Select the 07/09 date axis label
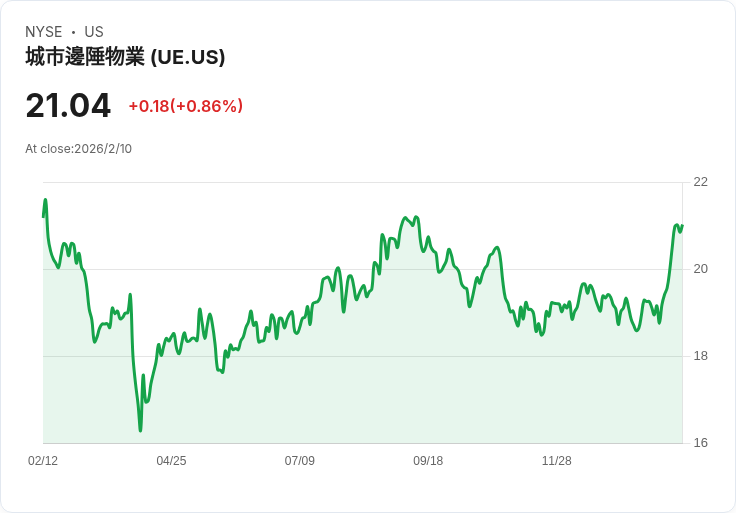736x513 pixels. [x=300, y=461]
